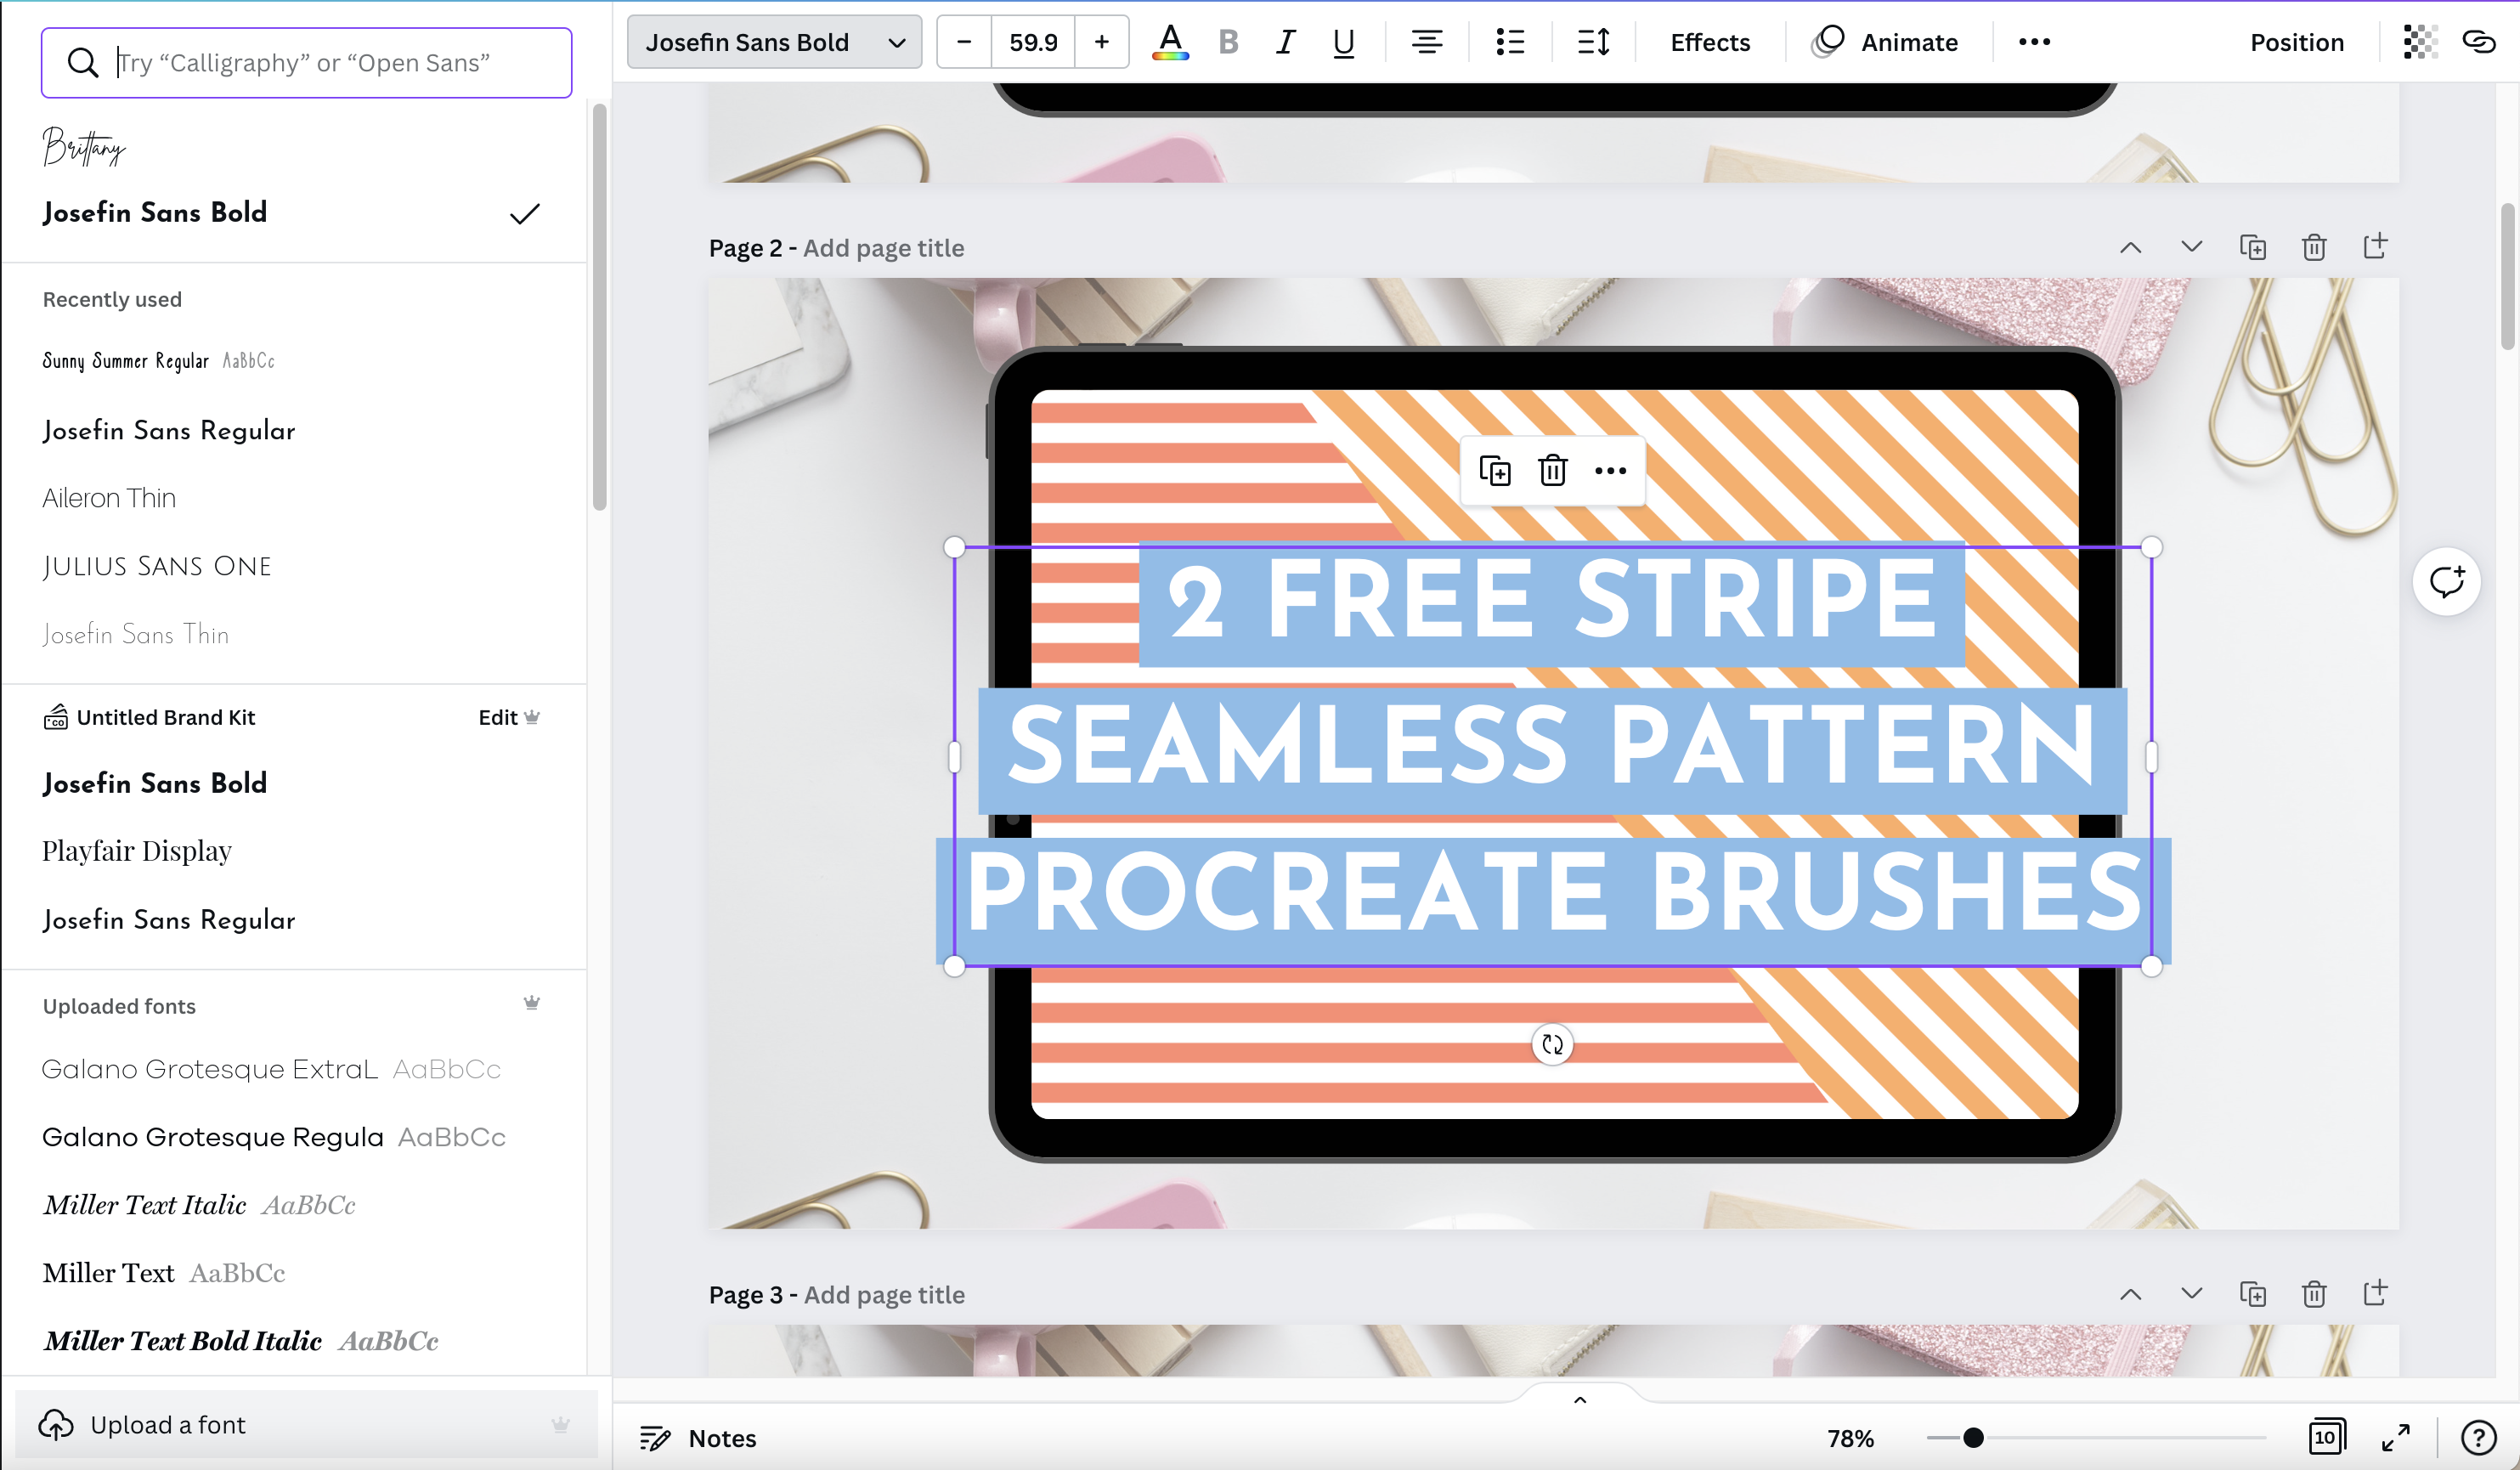Change text alignment
2520x1470 pixels.
[x=1427, y=42]
